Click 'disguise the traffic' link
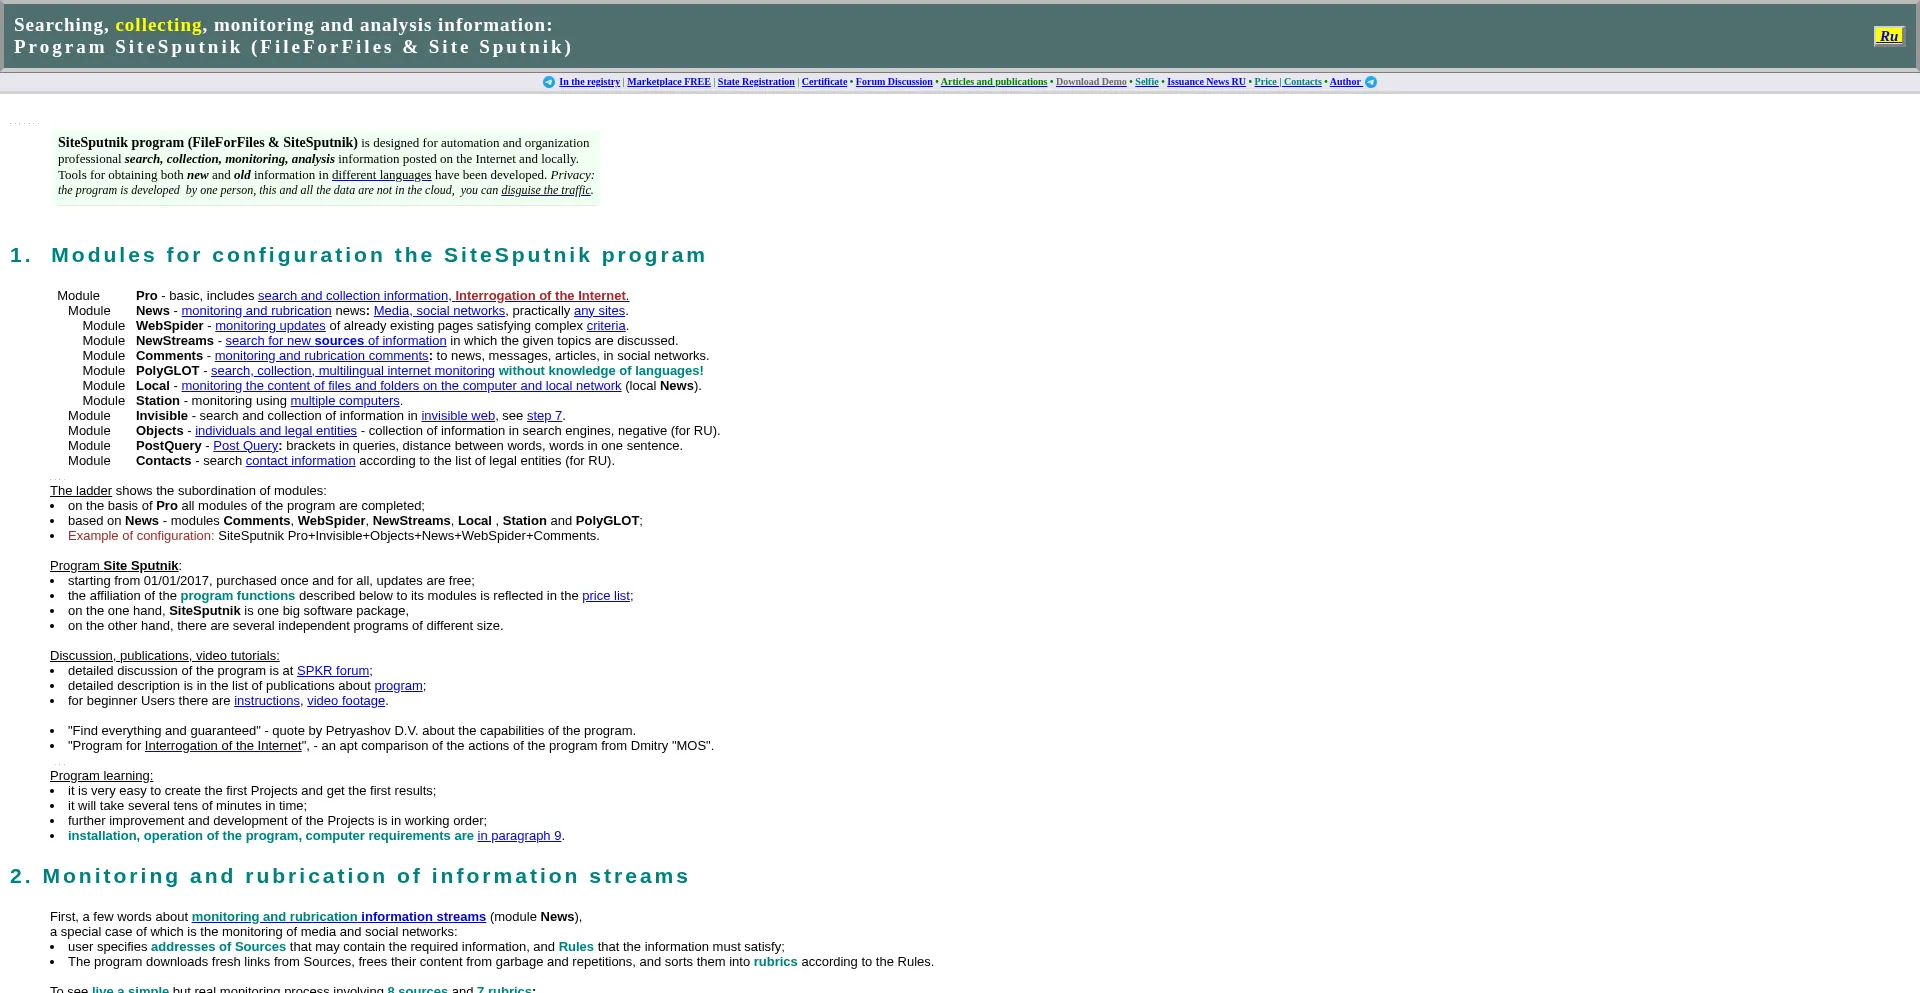 point(546,190)
